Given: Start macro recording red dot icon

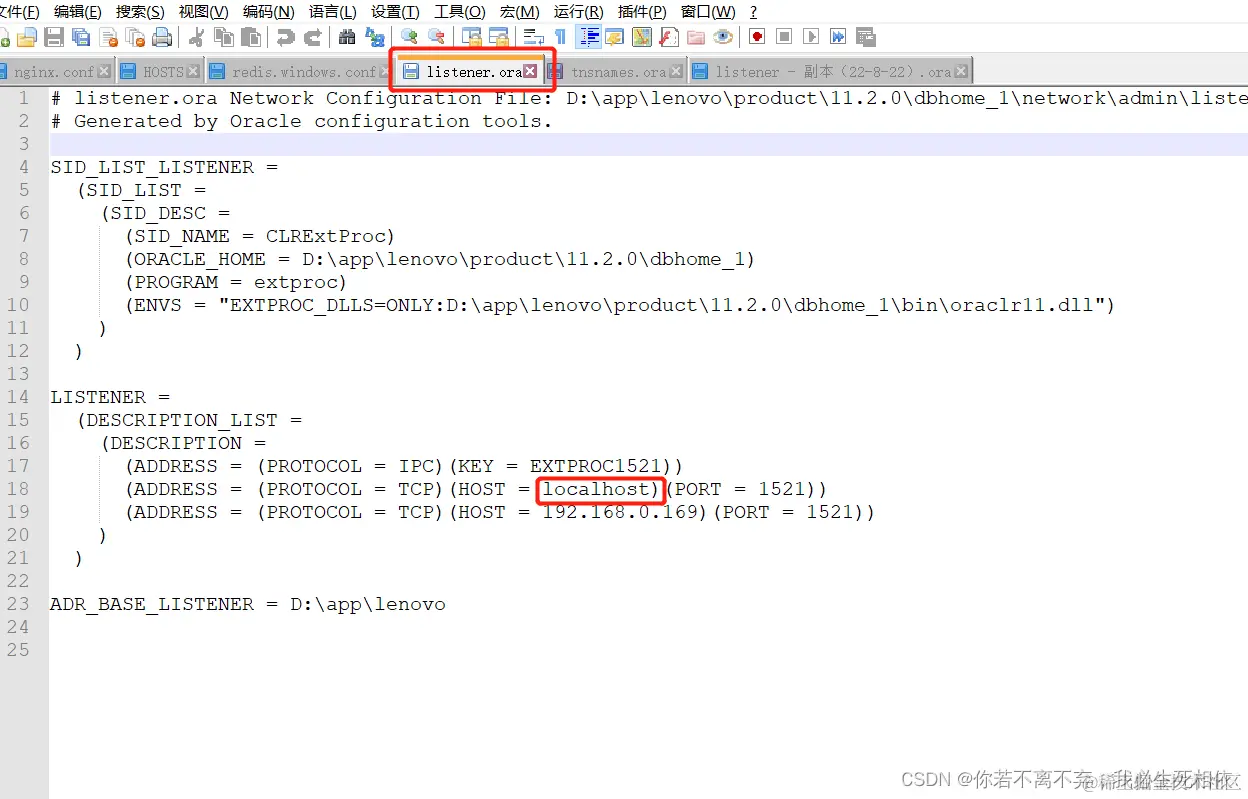Looking at the screenshot, I should tap(757, 37).
